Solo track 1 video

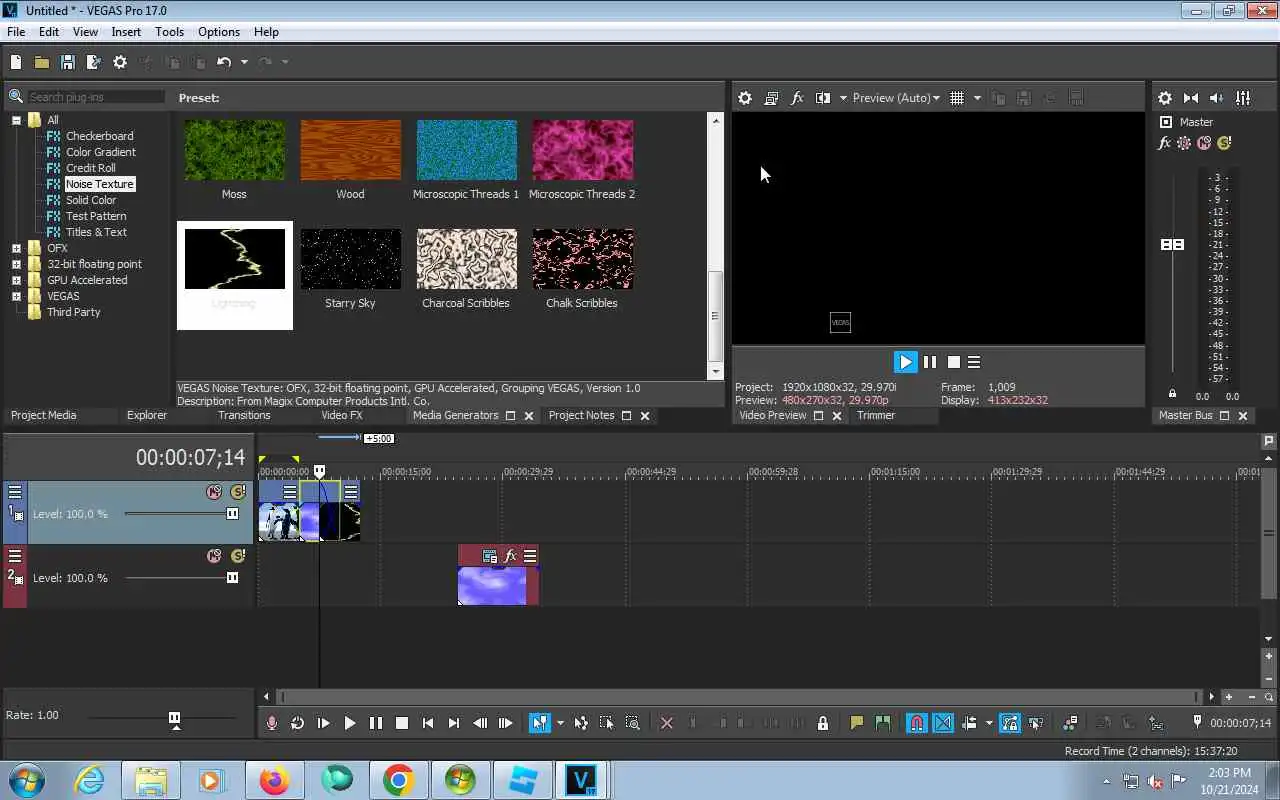(x=238, y=492)
